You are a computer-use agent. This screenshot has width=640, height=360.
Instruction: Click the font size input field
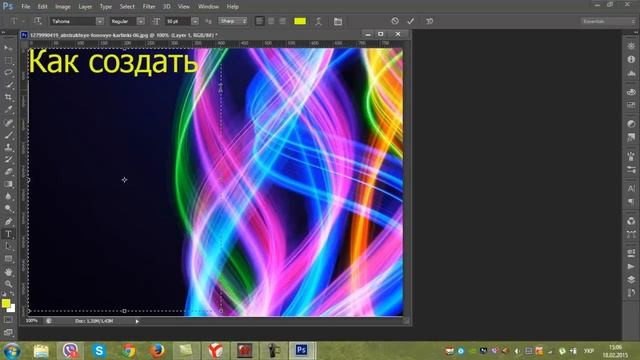pyautogui.click(x=178, y=21)
